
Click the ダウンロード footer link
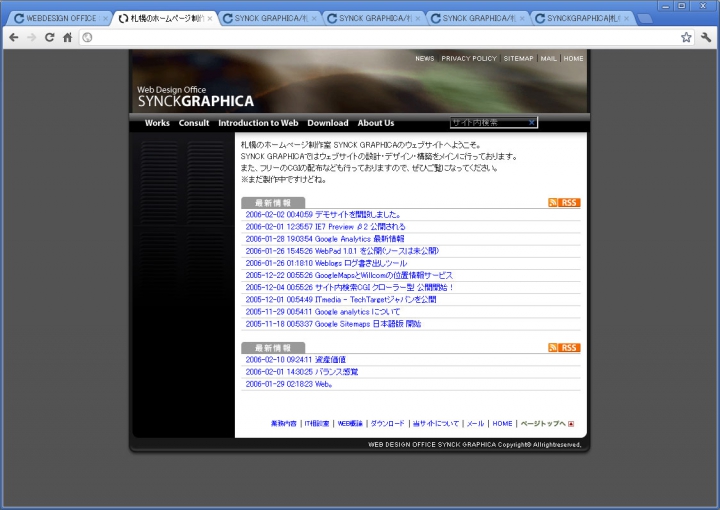click(387, 424)
